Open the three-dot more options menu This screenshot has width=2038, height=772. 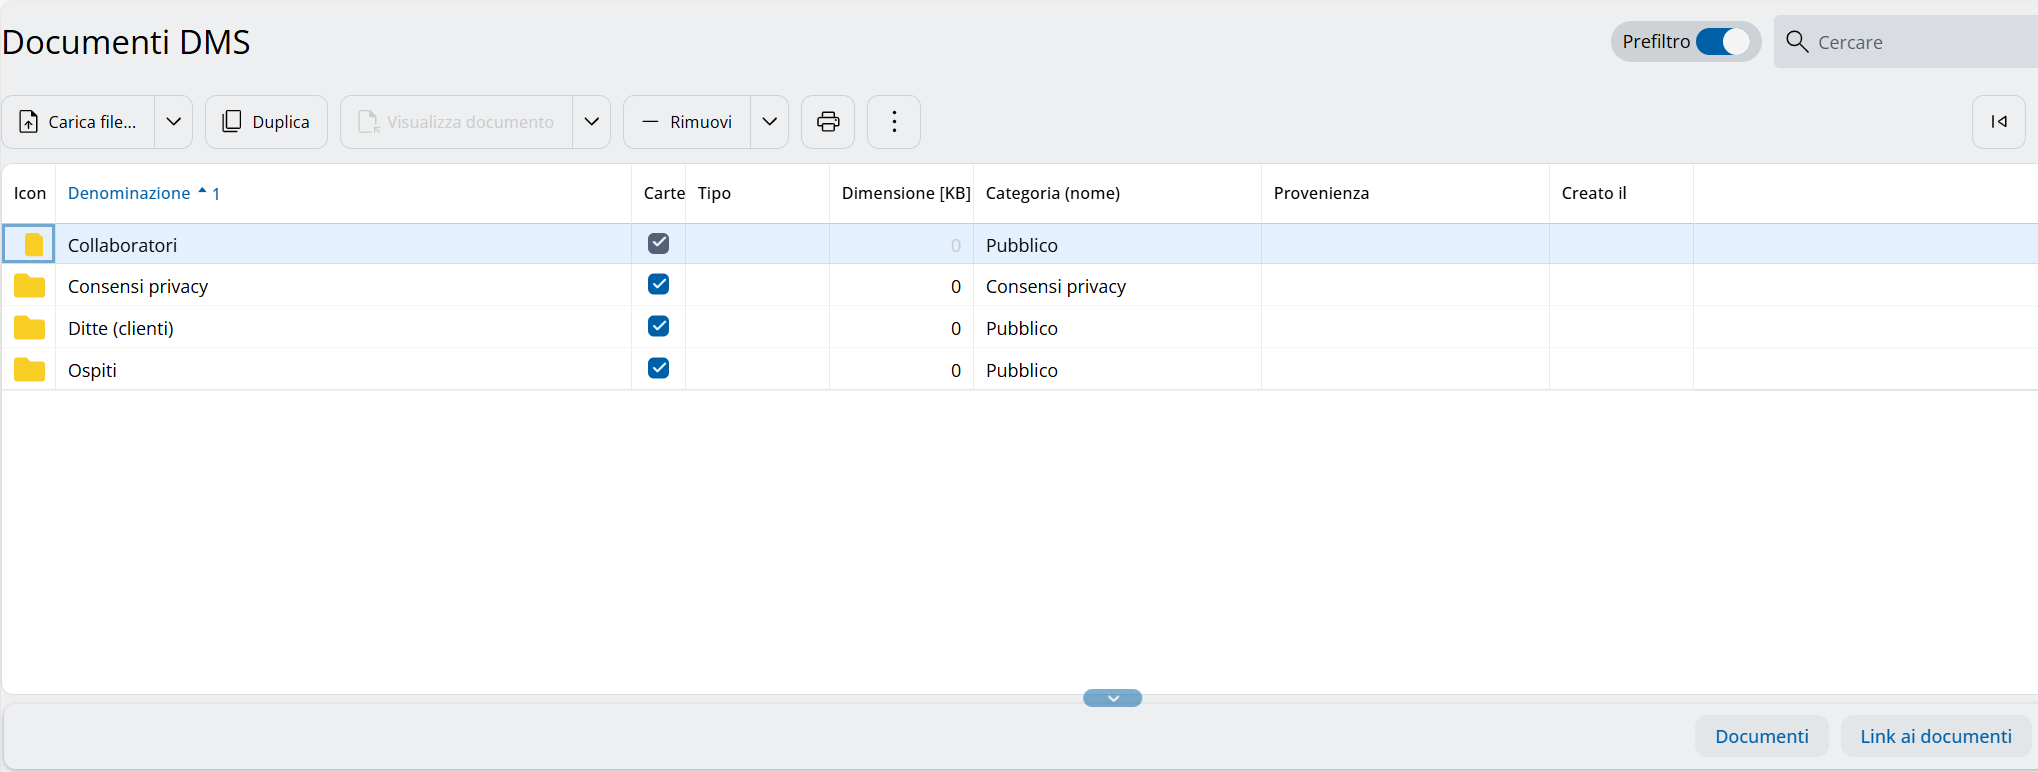tap(894, 122)
